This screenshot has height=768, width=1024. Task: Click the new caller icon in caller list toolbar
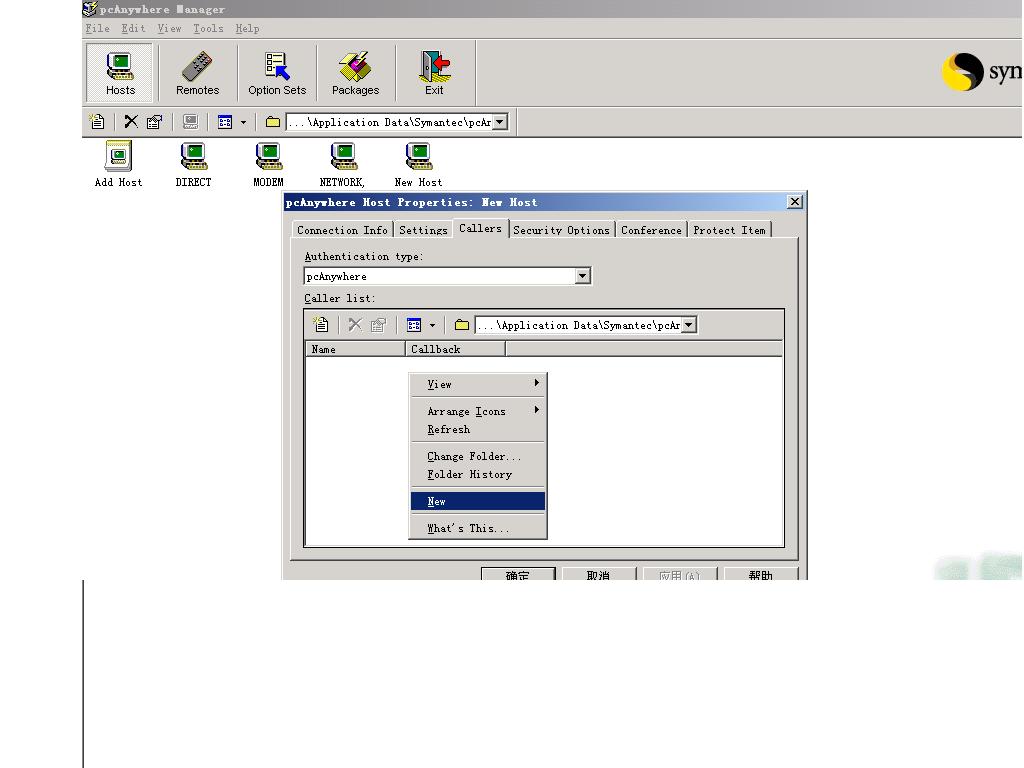click(x=321, y=325)
